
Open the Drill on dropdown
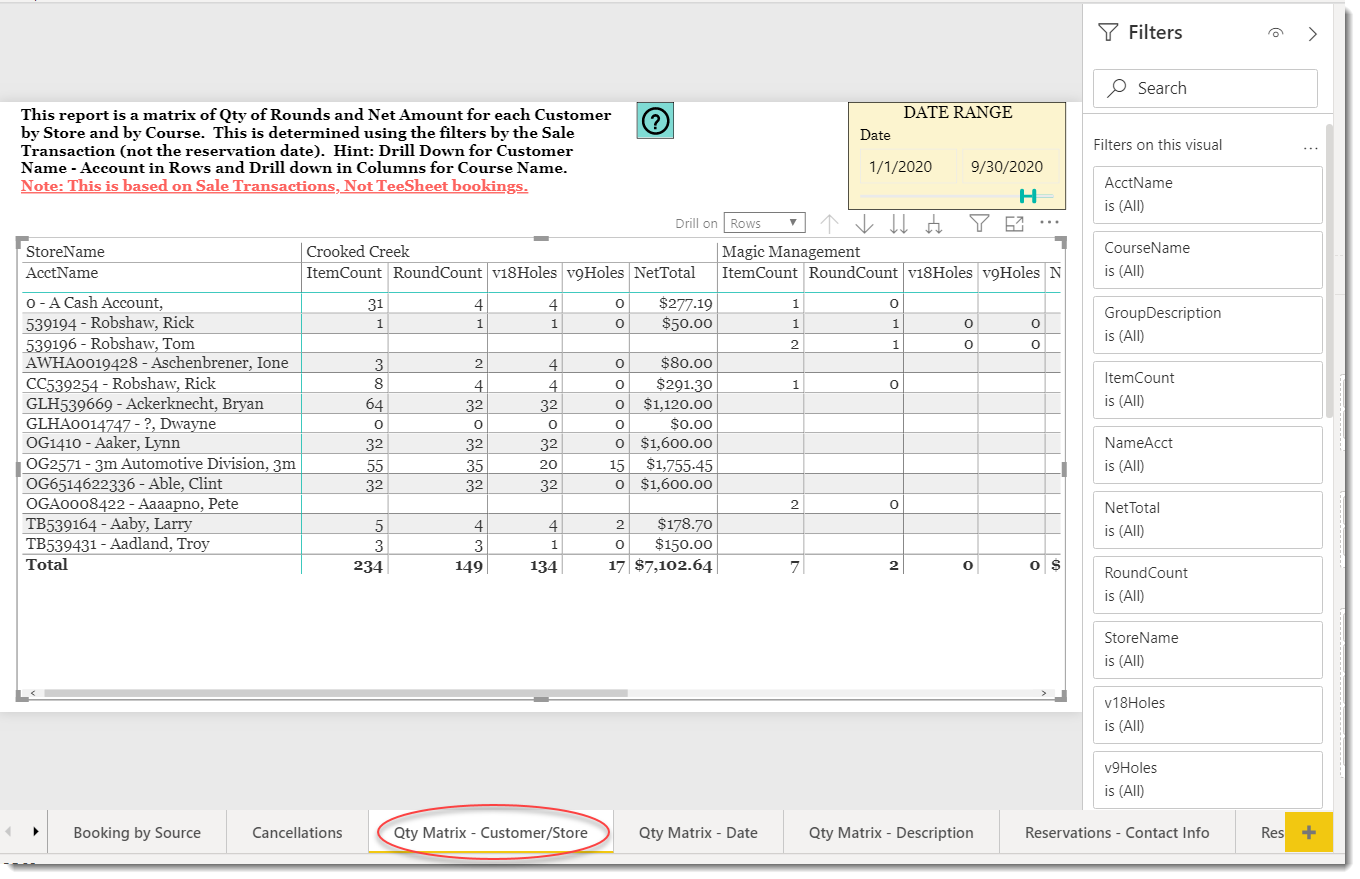pos(764,222)
